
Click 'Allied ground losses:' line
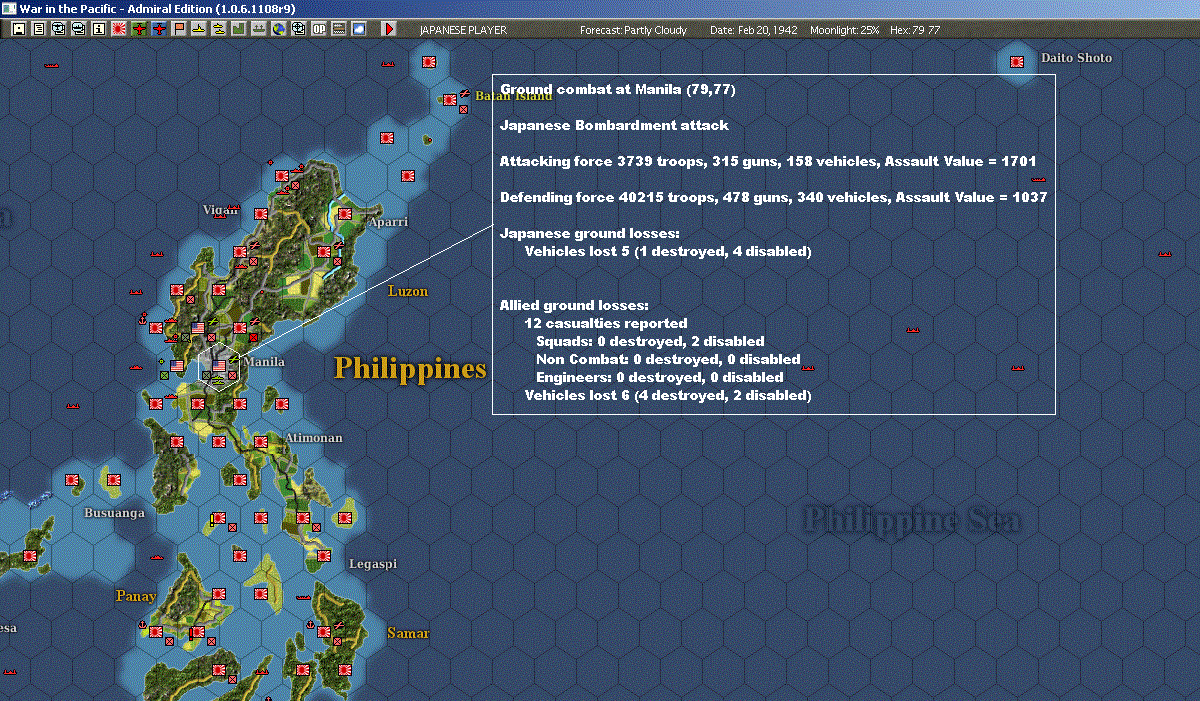(574, 305)
